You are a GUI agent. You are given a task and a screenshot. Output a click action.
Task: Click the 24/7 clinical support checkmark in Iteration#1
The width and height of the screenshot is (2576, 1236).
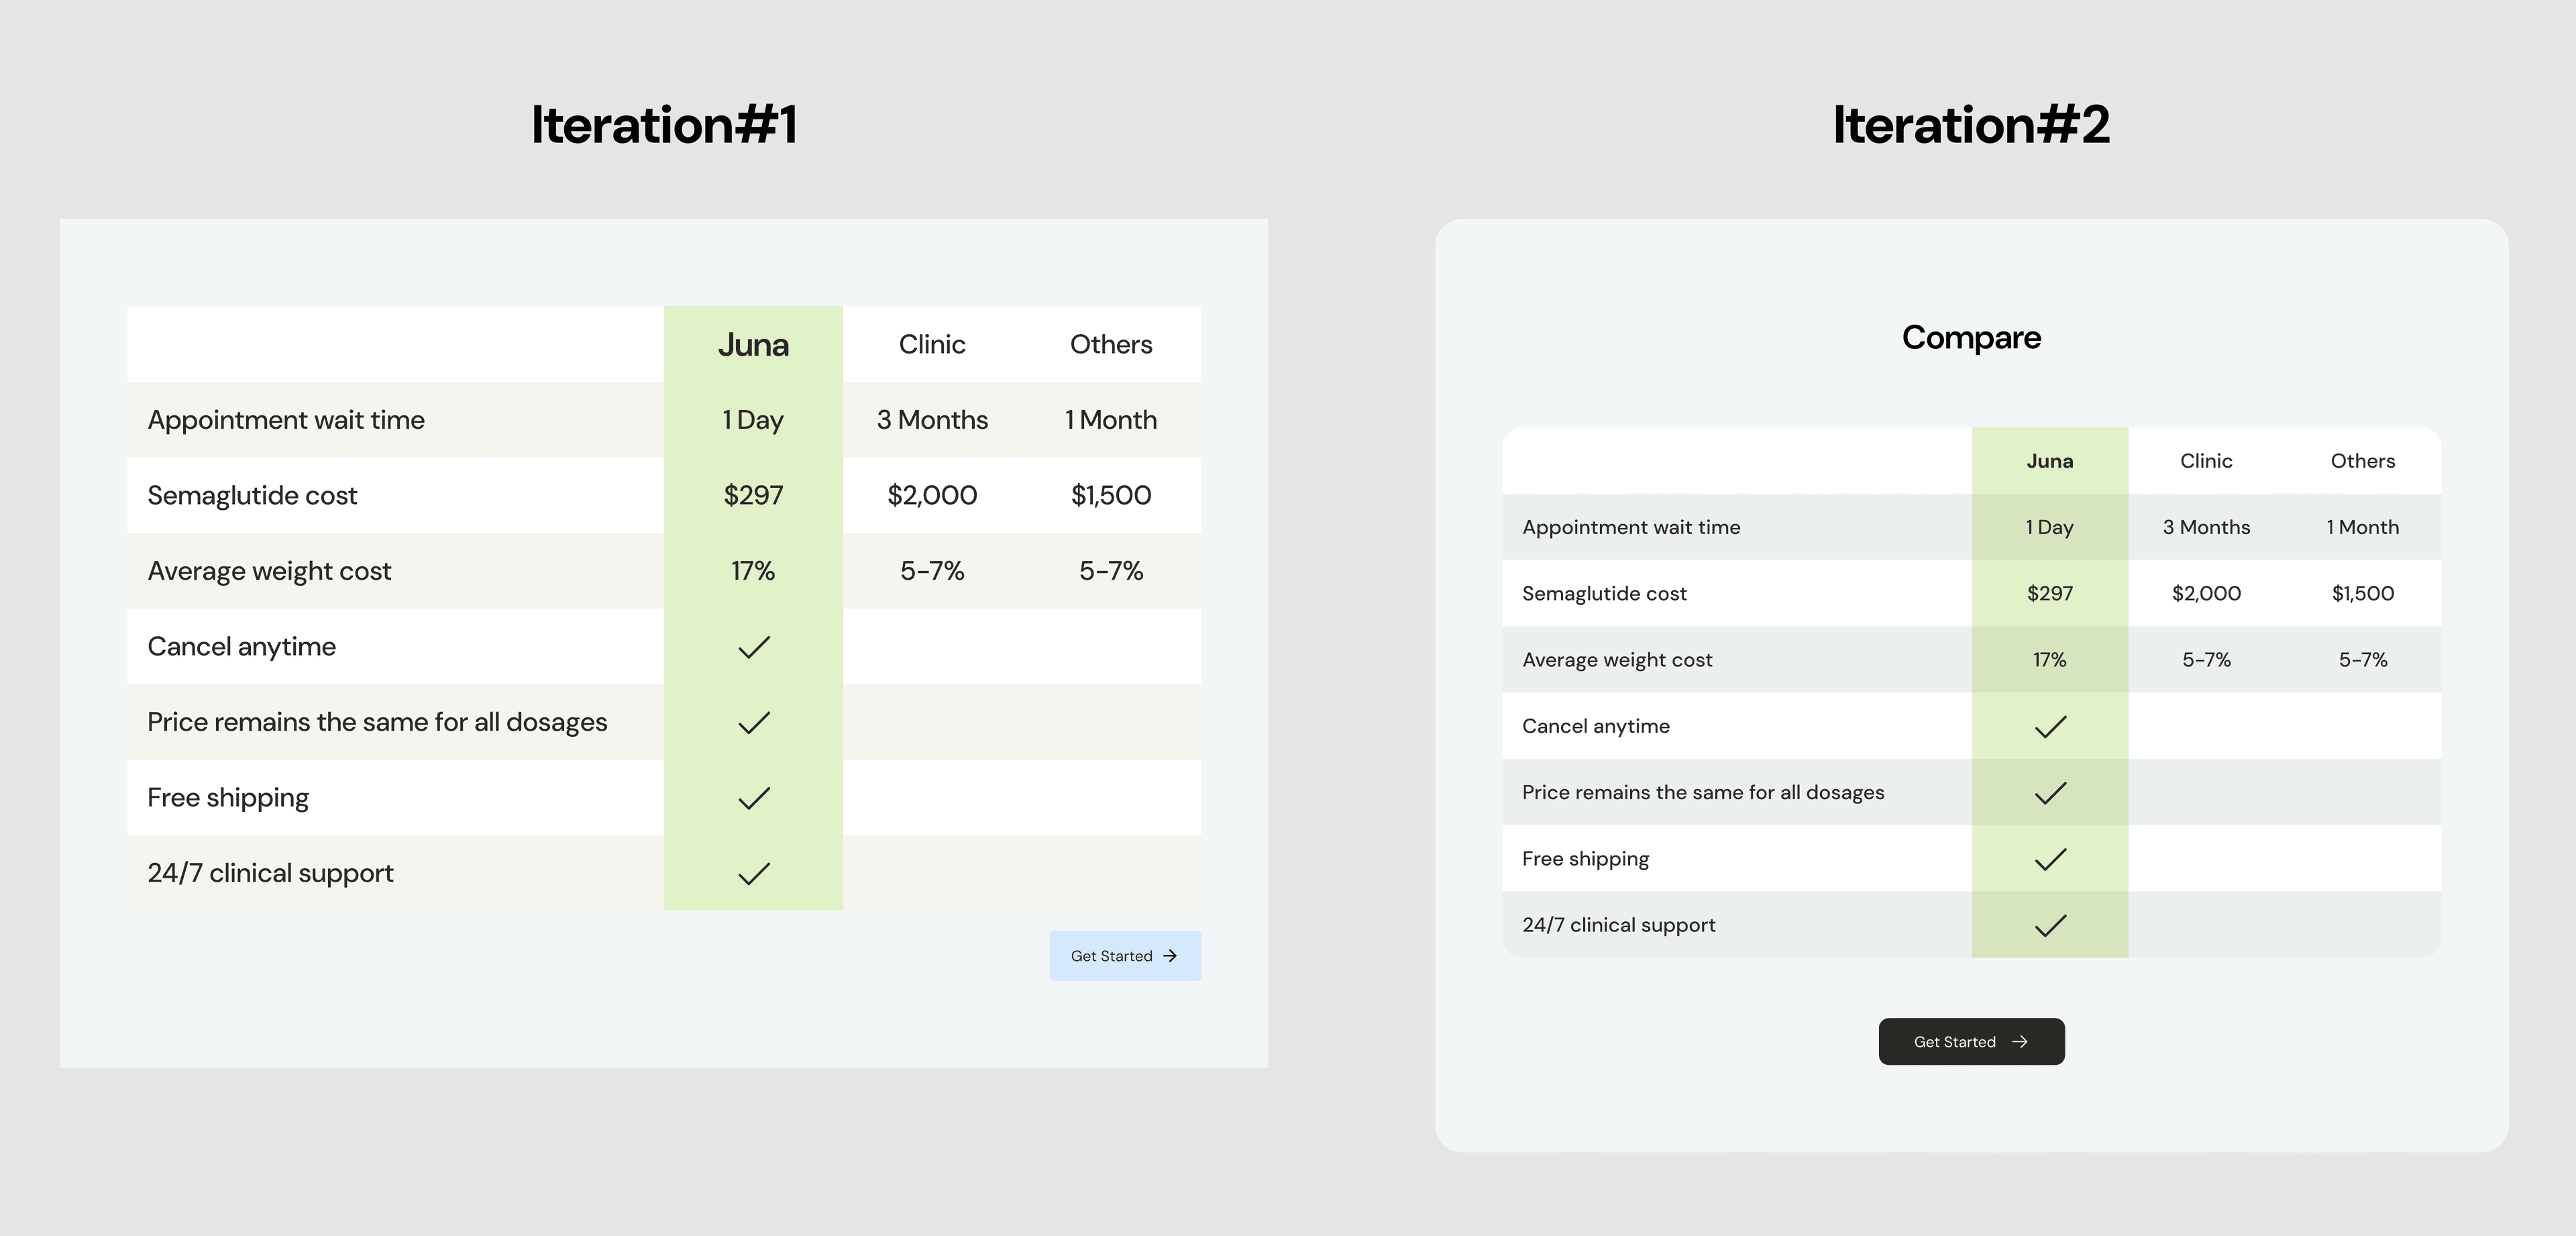(x=753, y=872)
